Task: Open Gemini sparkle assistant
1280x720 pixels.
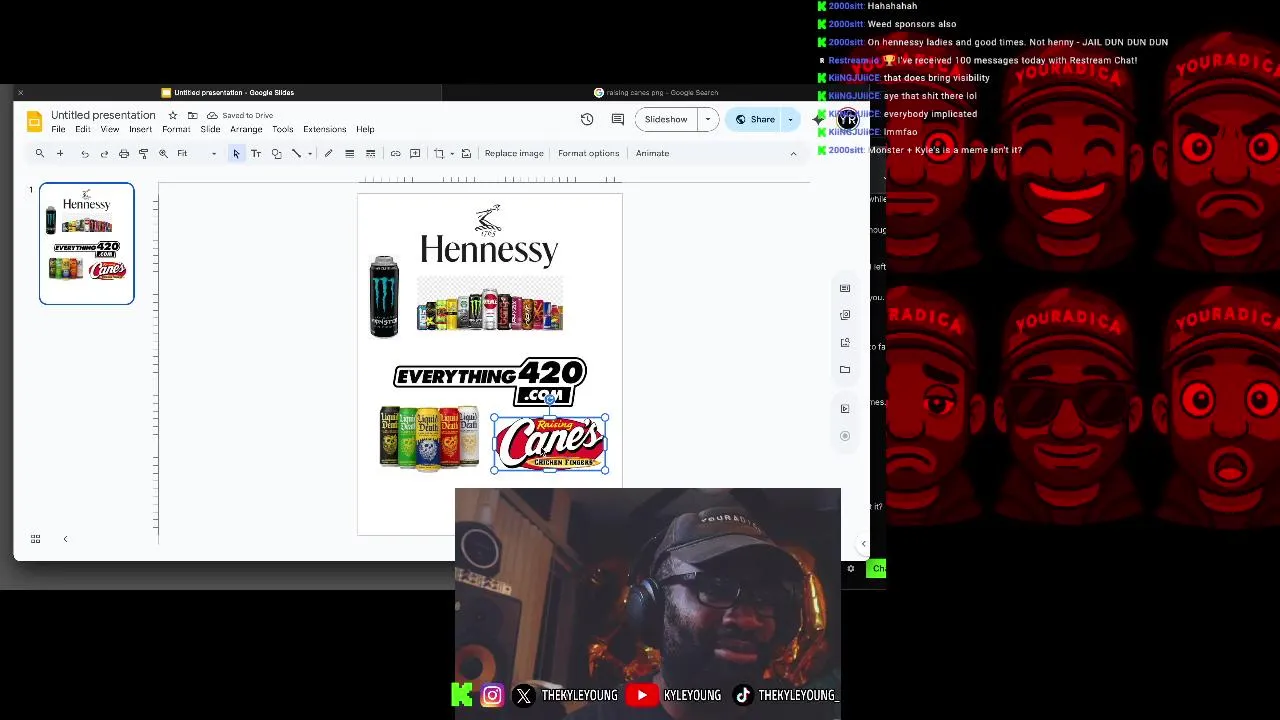Action: pos(818,119)
